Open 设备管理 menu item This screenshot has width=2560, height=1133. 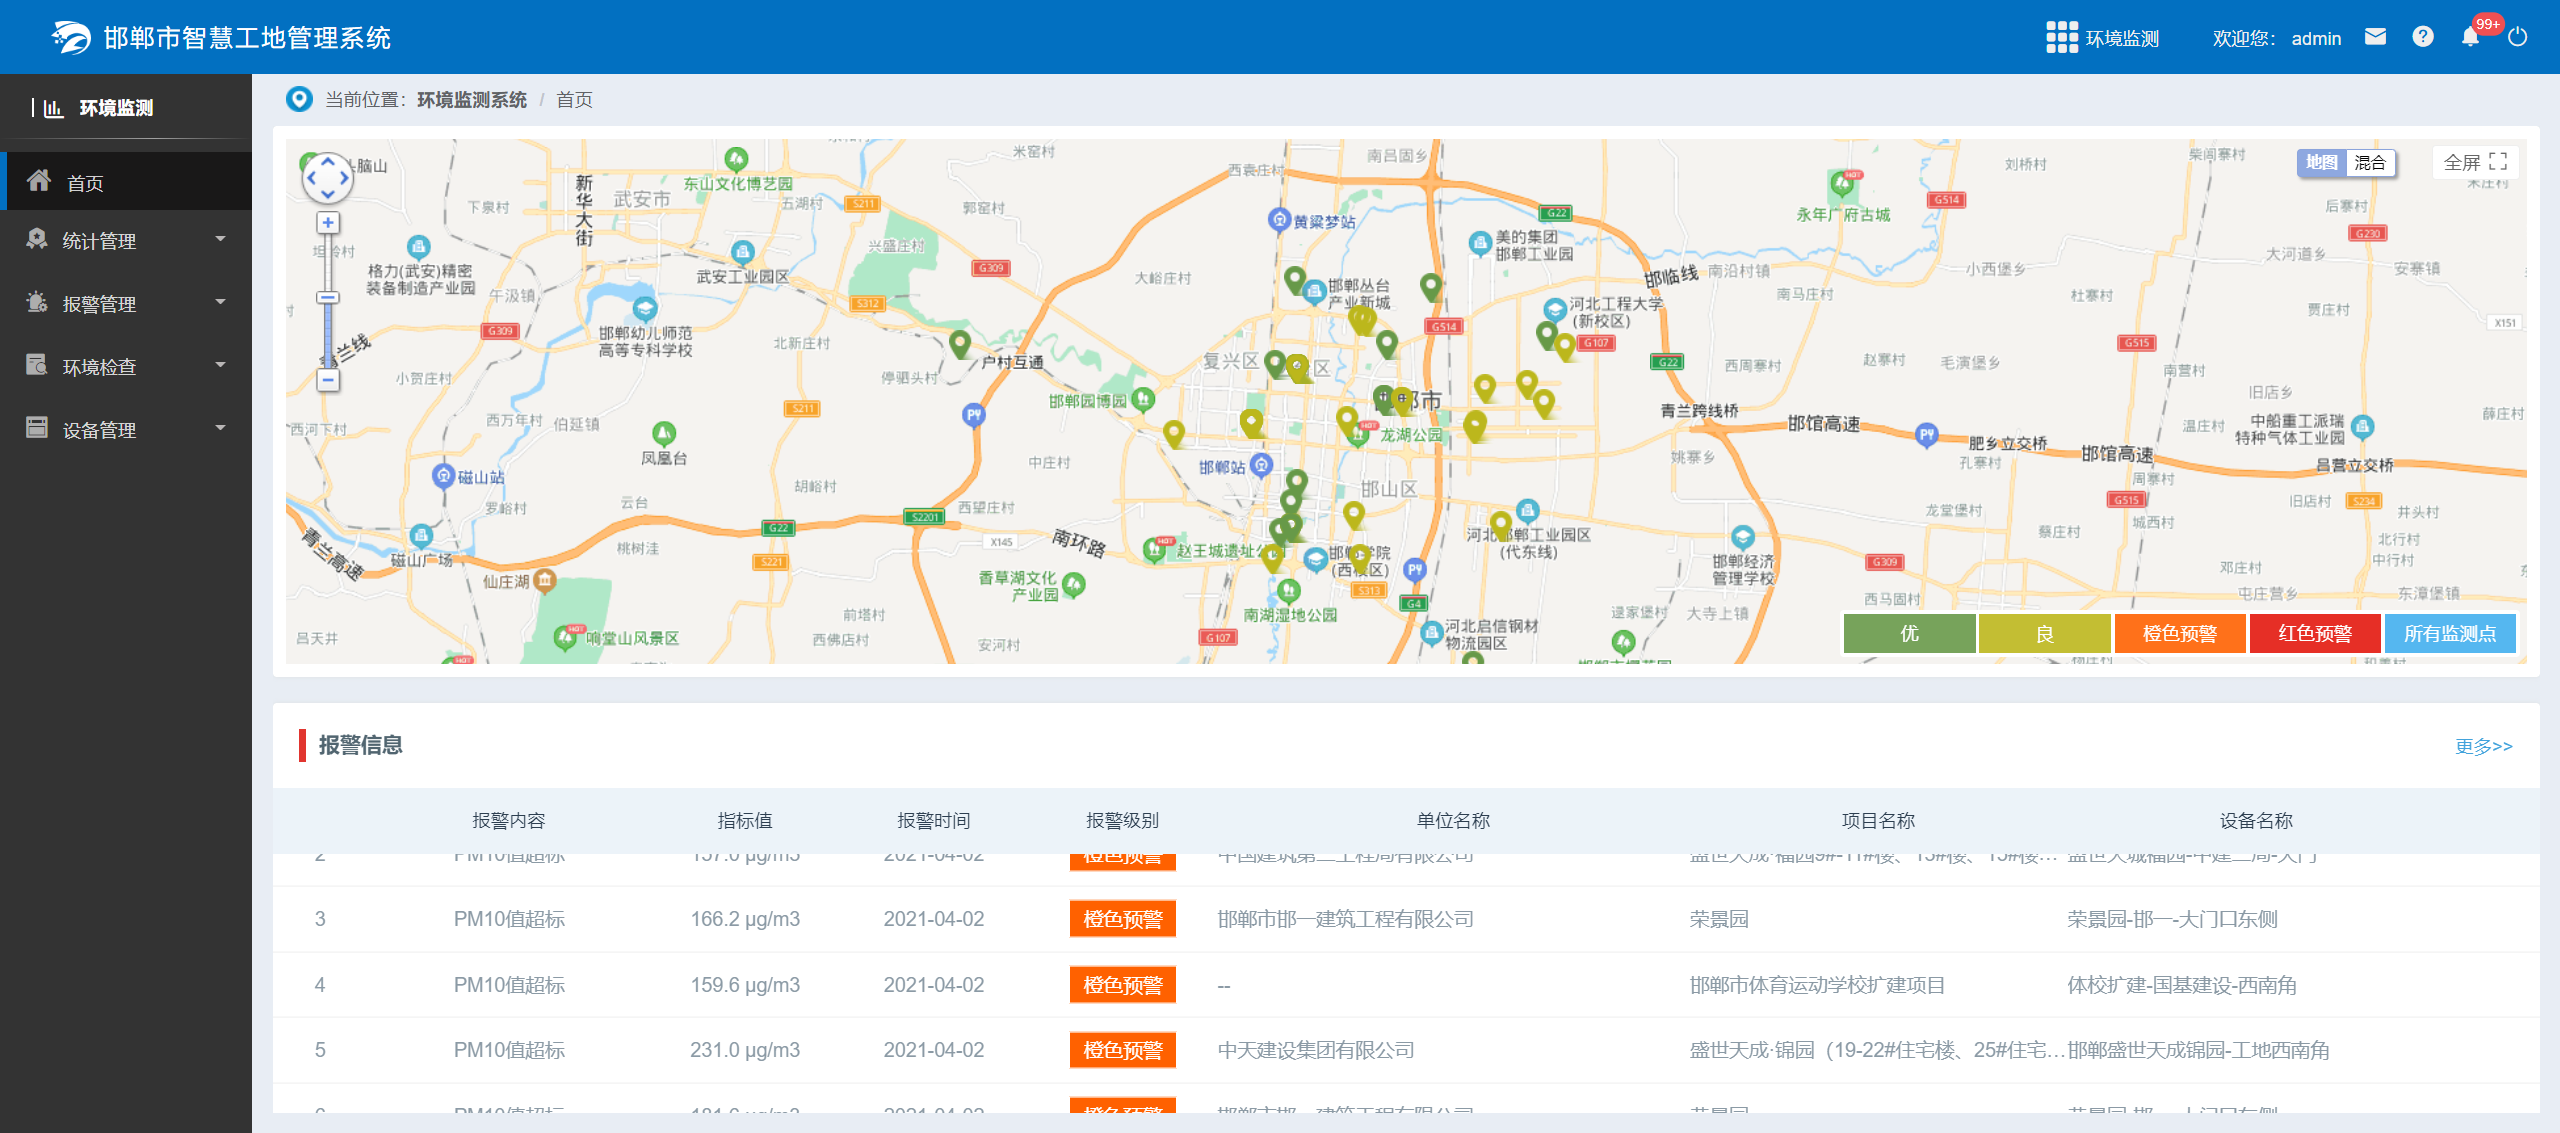click(x=126, y=429)
